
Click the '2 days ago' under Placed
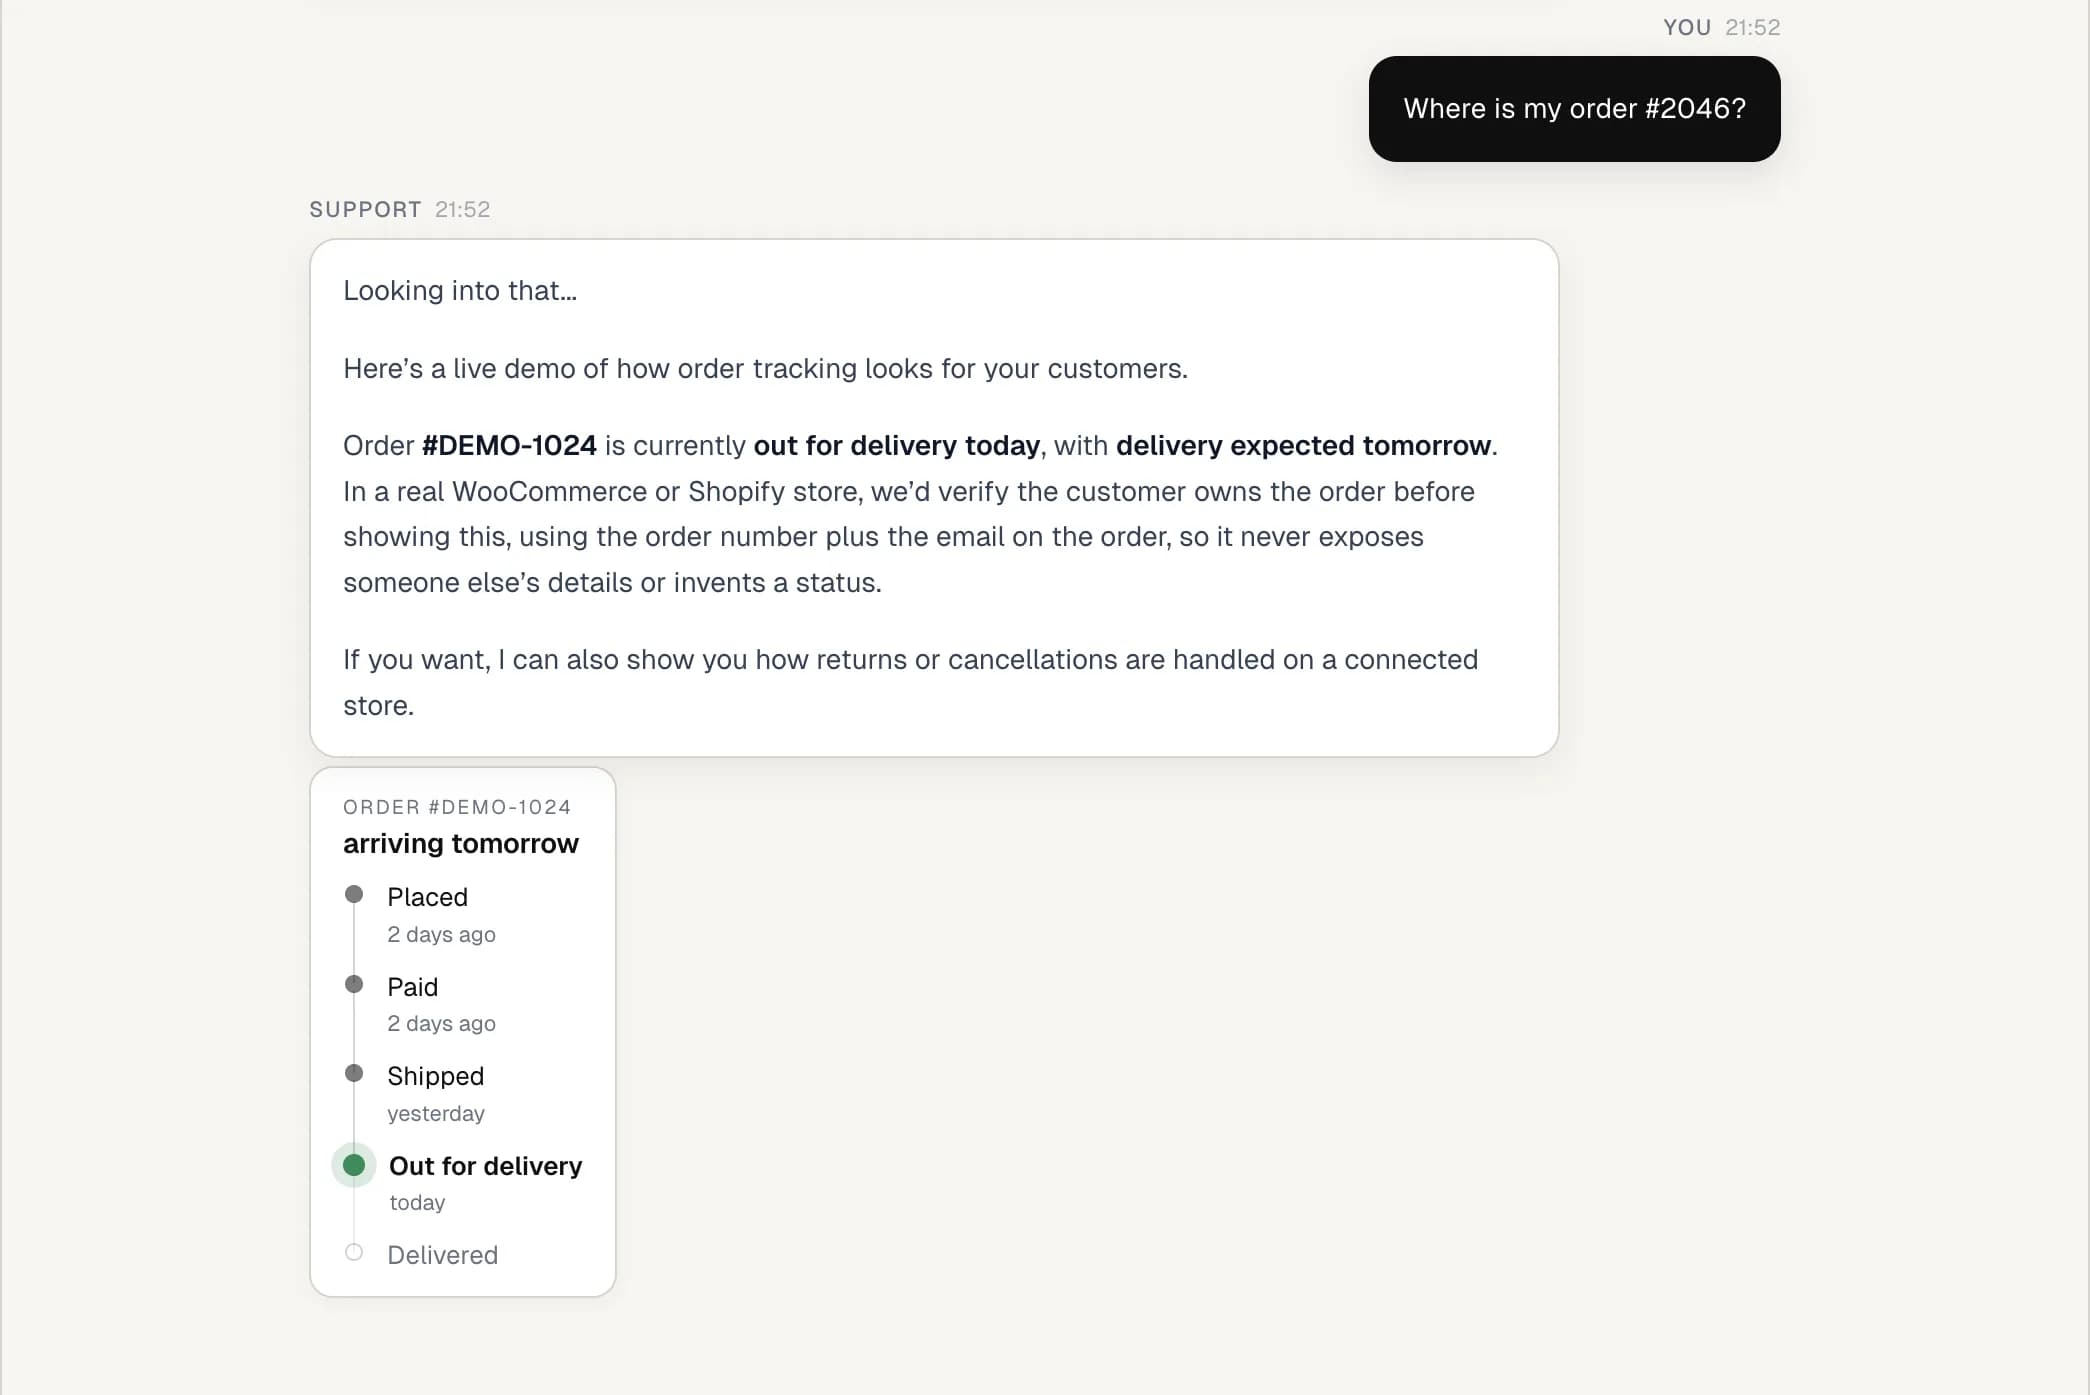441,934
